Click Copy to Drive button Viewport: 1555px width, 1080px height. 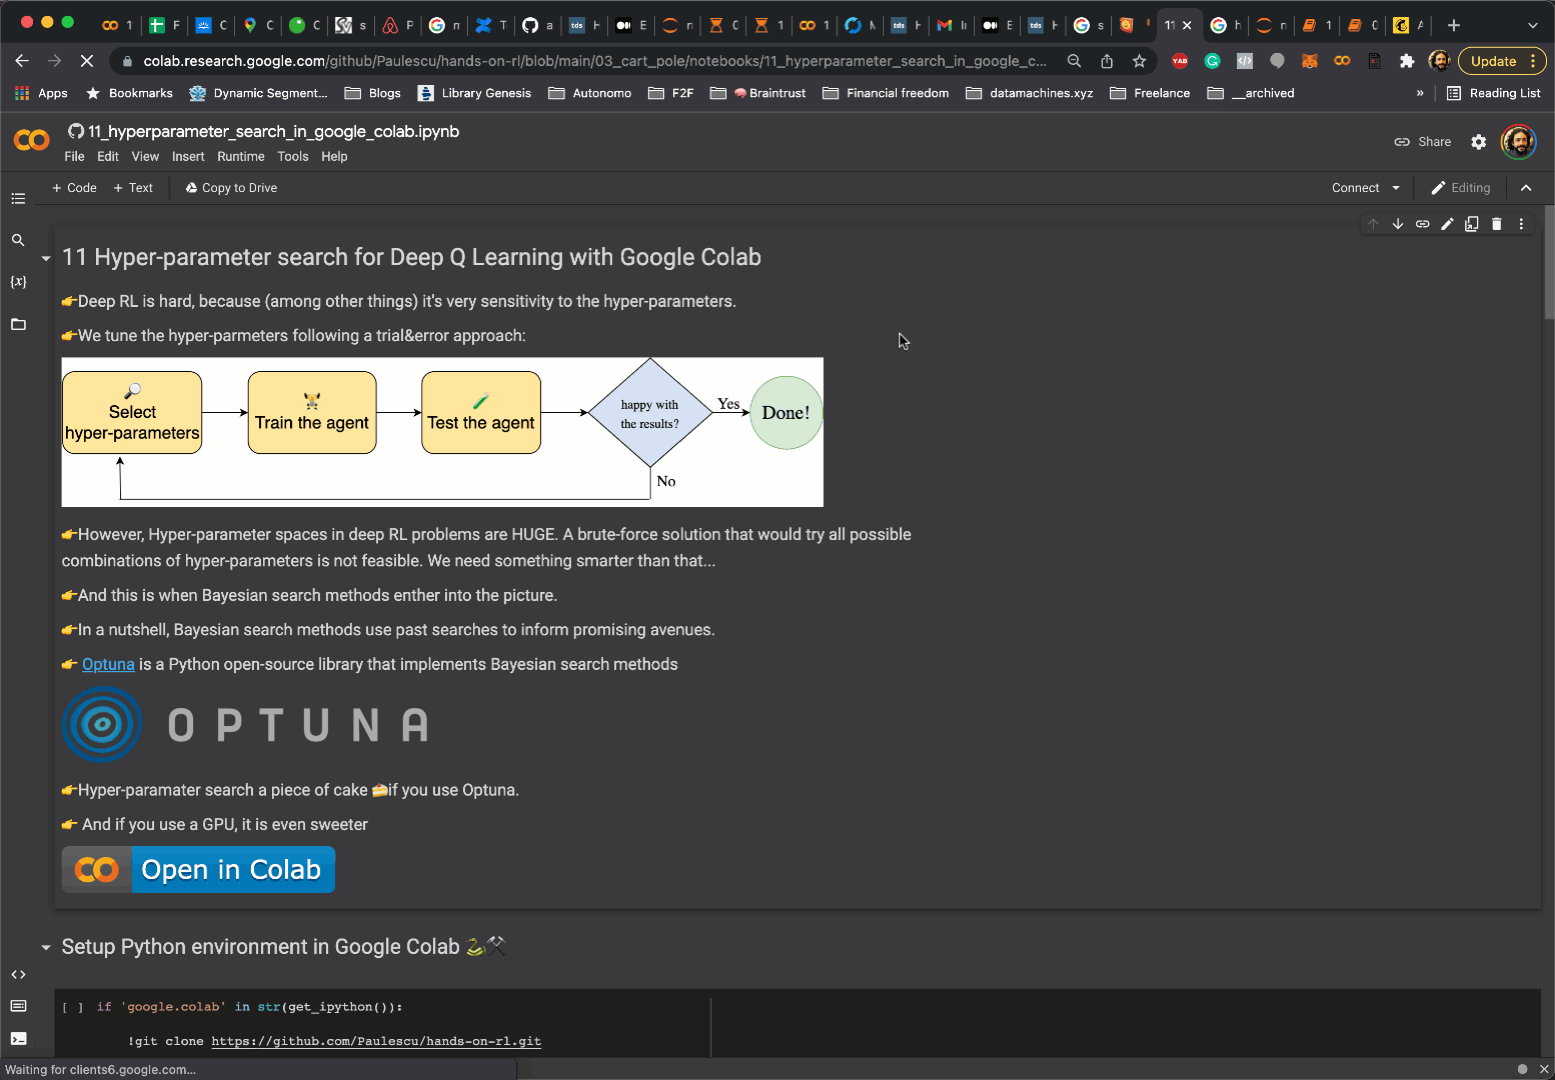[231, 188]
